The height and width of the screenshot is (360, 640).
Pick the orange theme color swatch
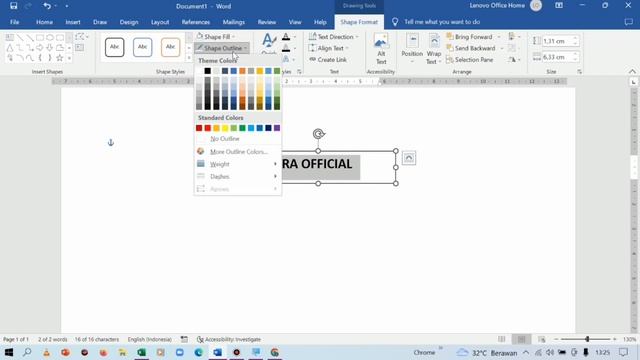tap(242, 71)
